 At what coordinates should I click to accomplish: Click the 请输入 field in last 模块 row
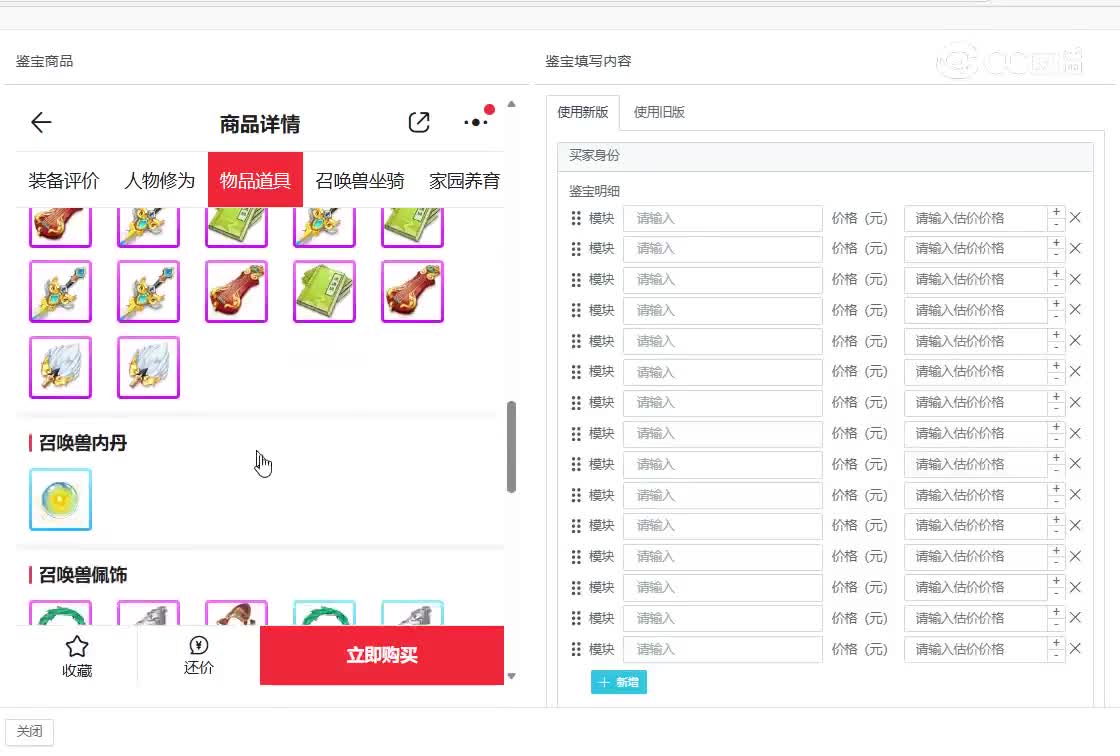point(722,650)
